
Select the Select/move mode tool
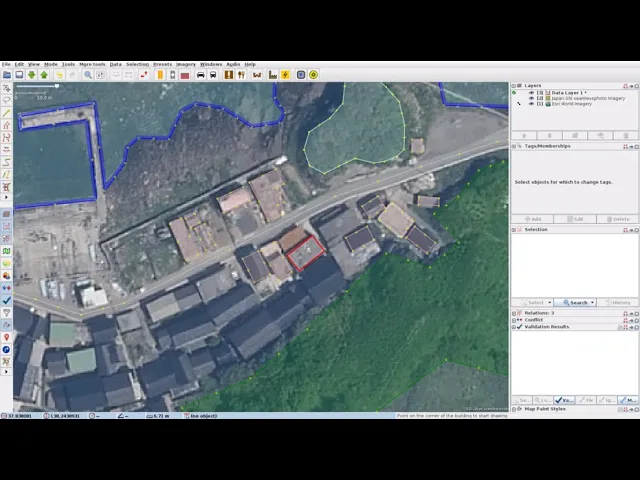coord(6,88)
